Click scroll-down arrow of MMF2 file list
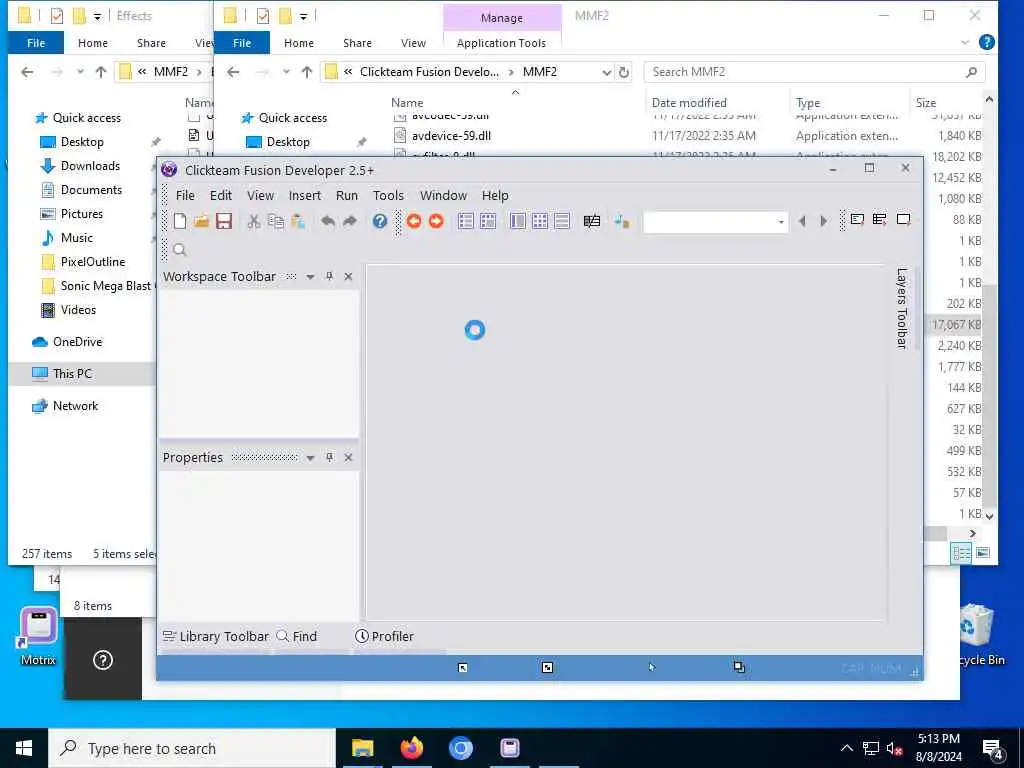This screenshot has width=1024, height=768. (989, 515)
